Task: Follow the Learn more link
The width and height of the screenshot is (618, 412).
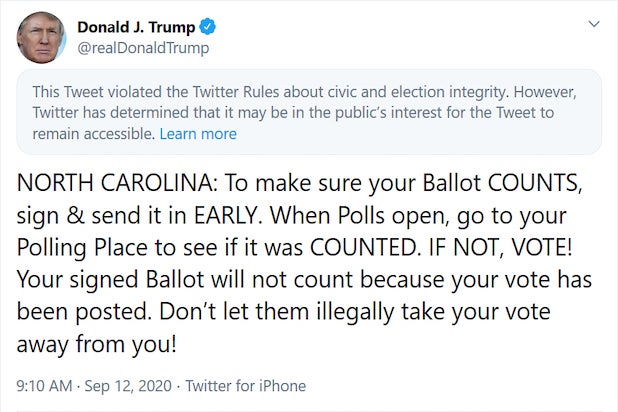Action: point(198,133)
